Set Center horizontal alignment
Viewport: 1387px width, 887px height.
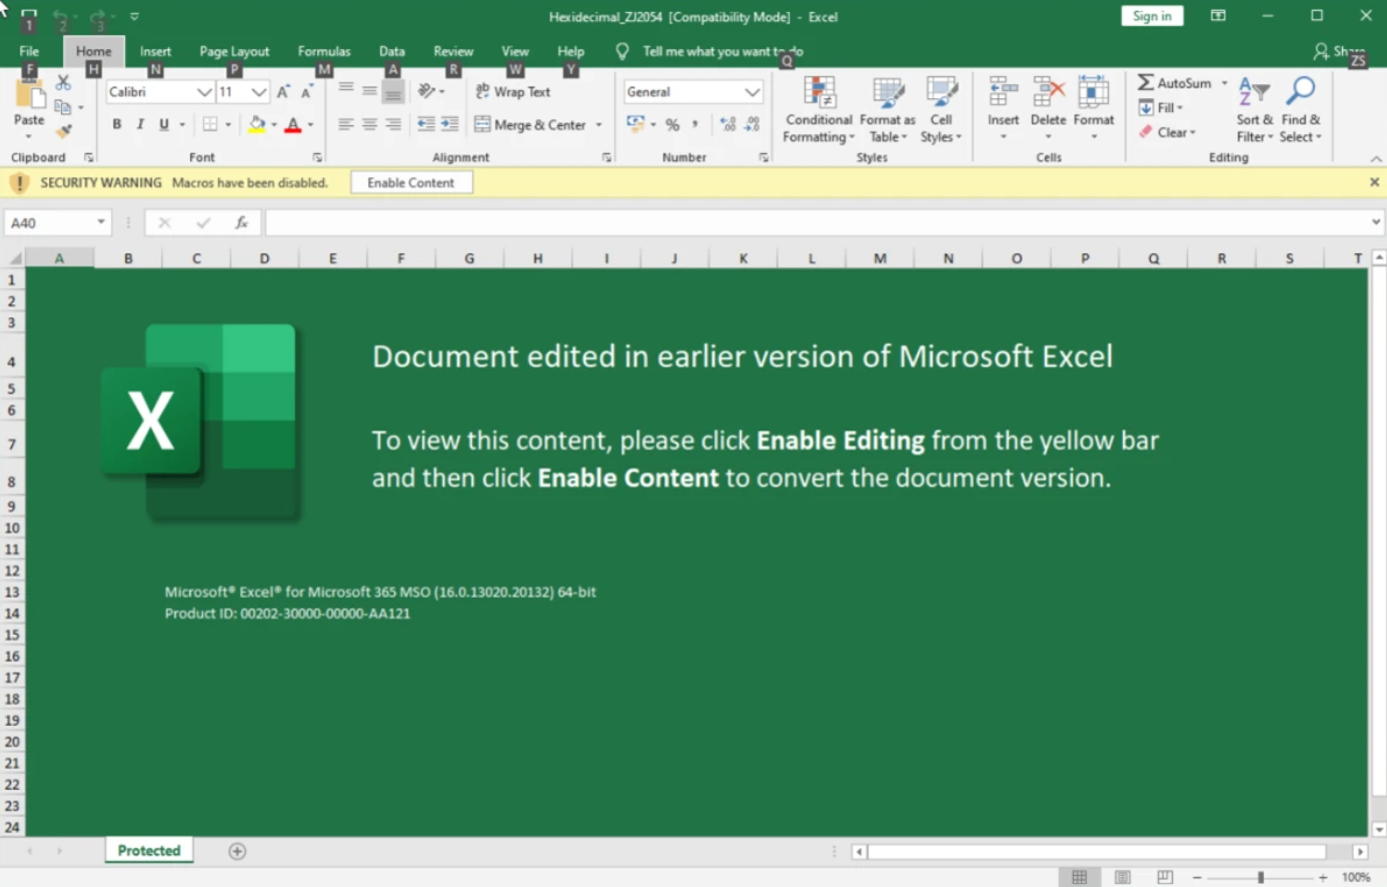[x=369, y=125]
